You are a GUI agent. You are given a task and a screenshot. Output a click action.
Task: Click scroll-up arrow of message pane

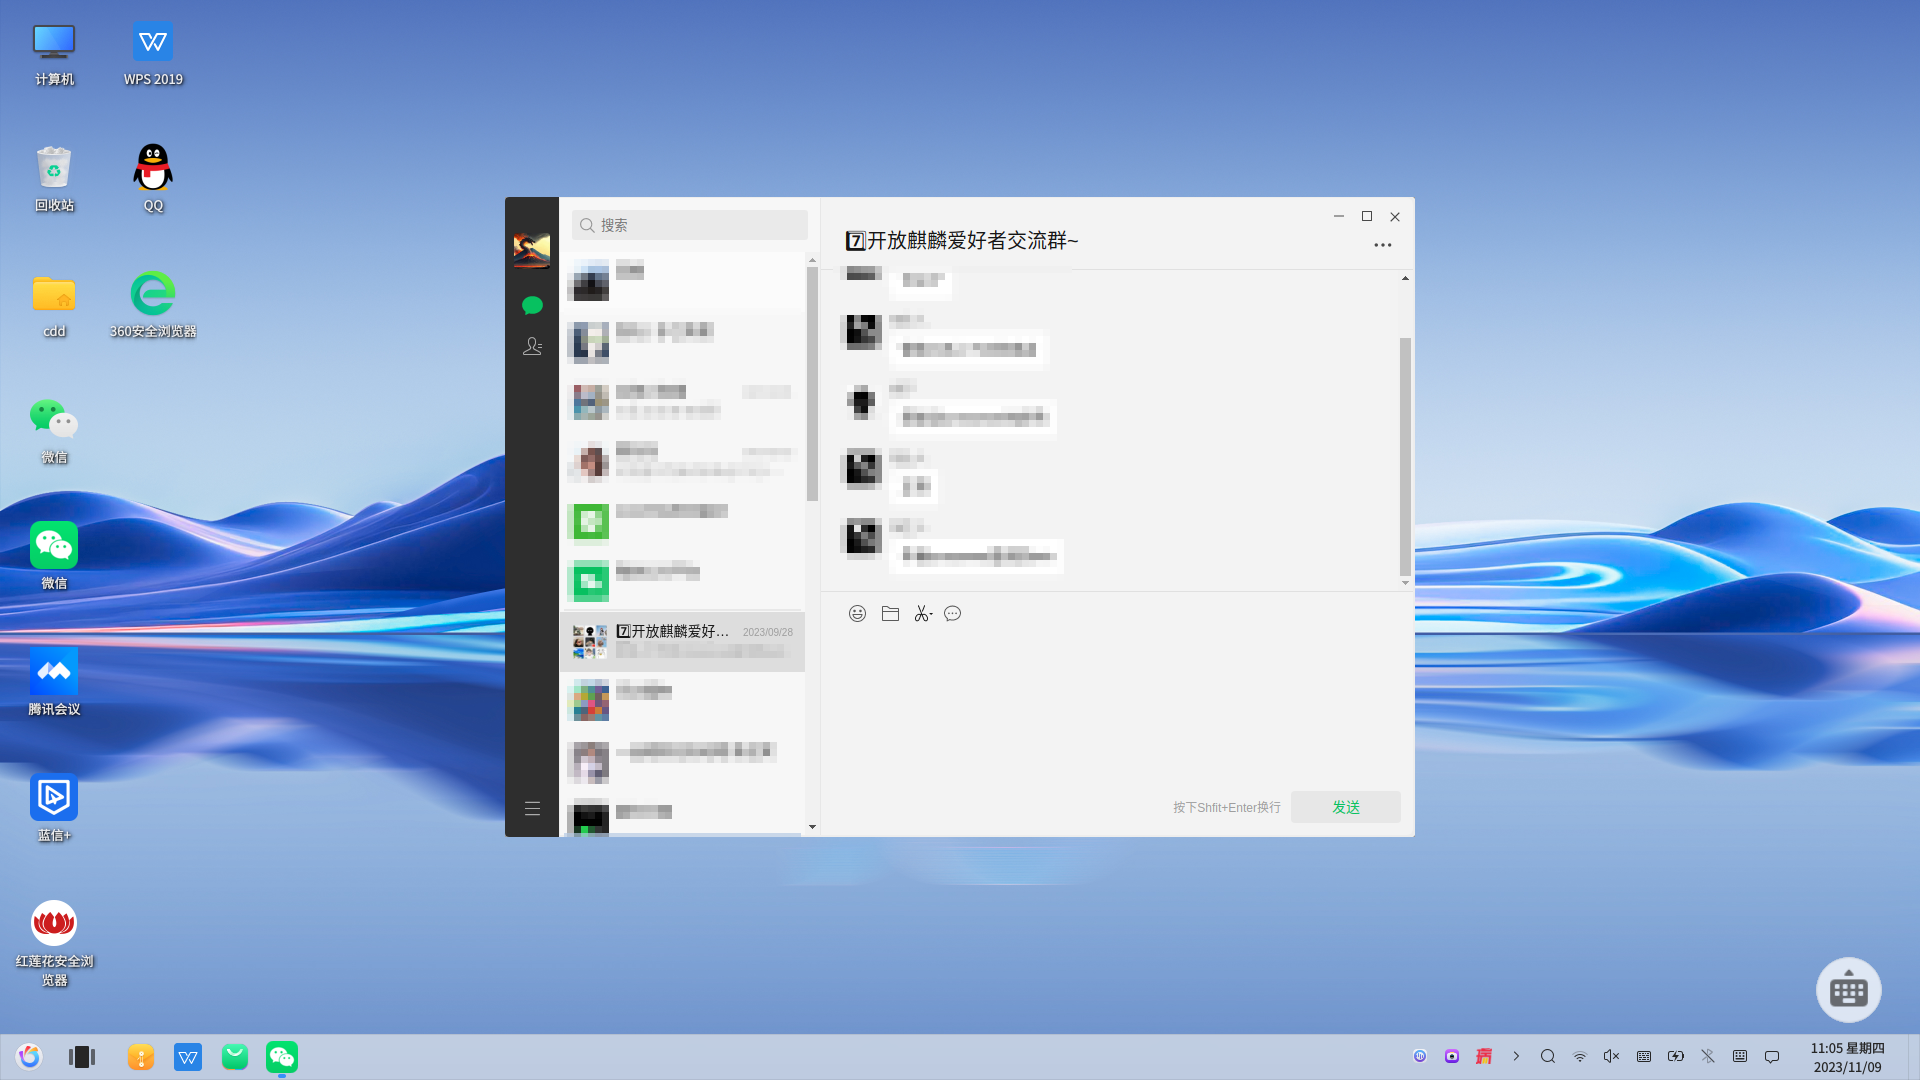point(1405,278)
